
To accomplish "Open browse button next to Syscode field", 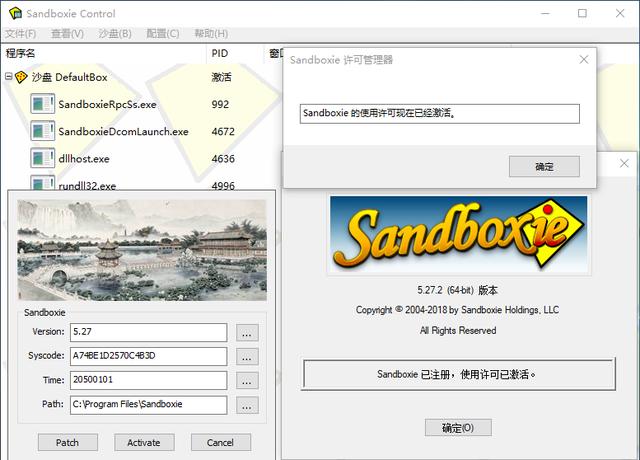I will [248, 356].
